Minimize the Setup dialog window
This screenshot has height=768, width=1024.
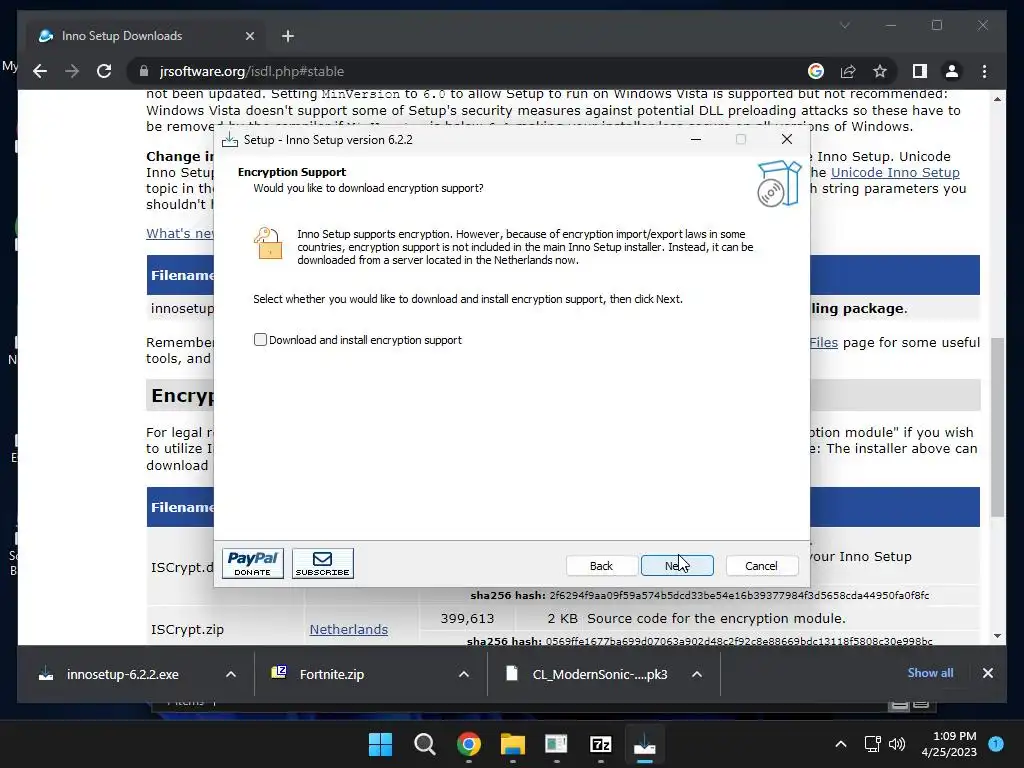tap(696, 139)
